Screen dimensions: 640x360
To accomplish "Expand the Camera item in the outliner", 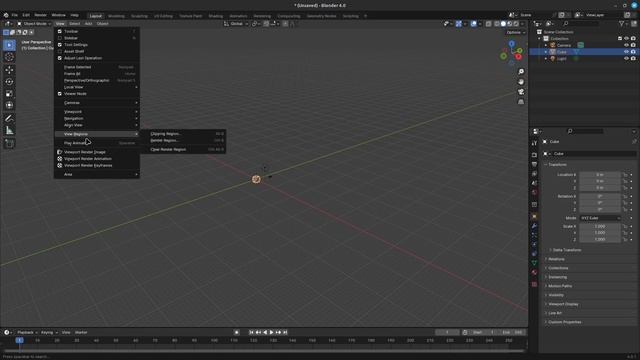I will coord(546,45).
